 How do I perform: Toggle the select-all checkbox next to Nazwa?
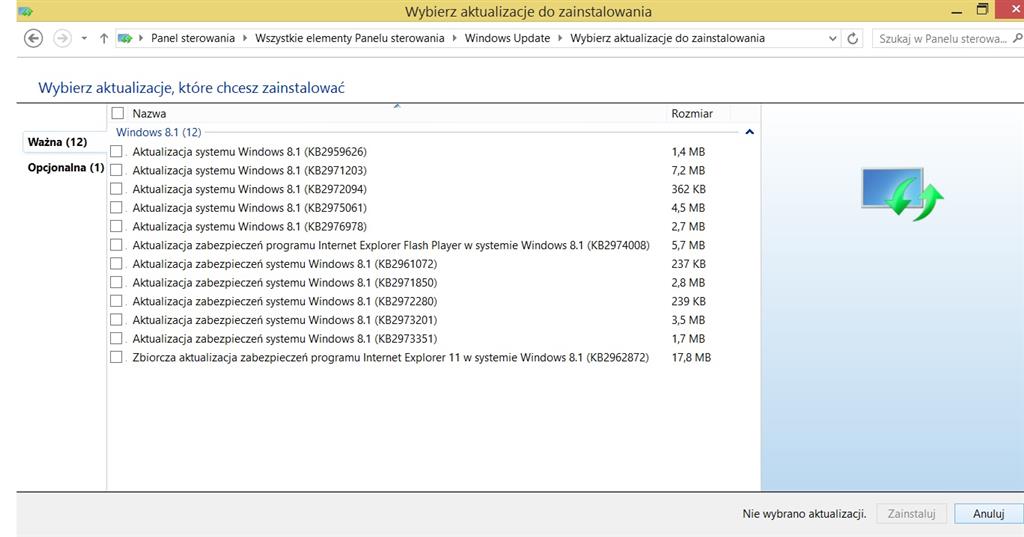[118, 113]
